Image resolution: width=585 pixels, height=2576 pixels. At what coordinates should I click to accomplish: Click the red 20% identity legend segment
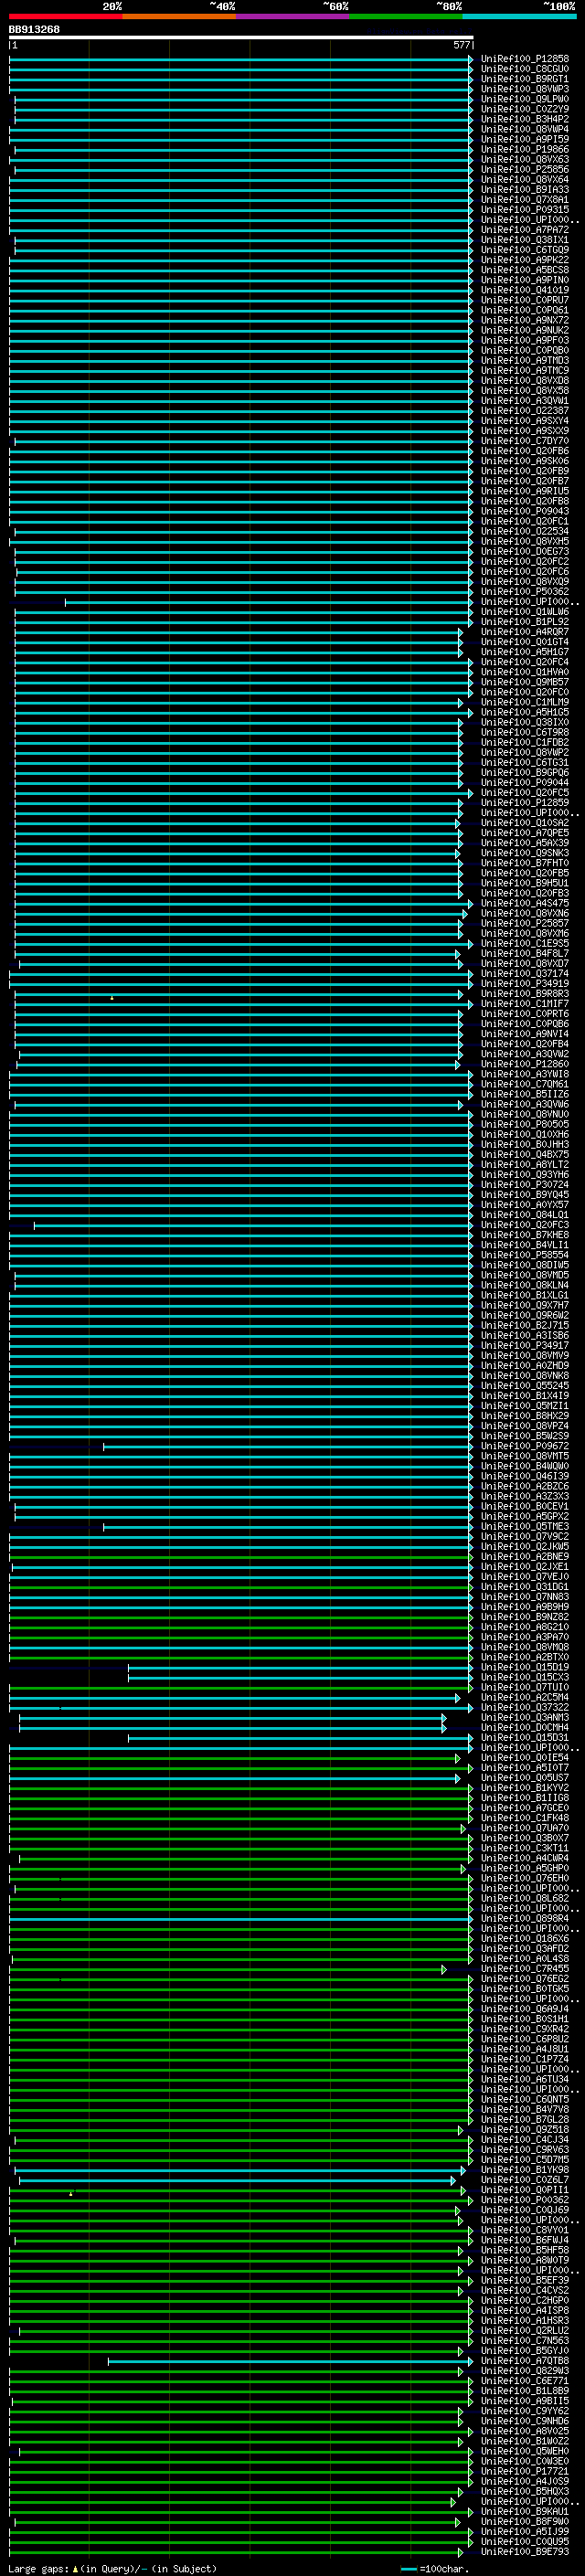(x=66, y=16)
